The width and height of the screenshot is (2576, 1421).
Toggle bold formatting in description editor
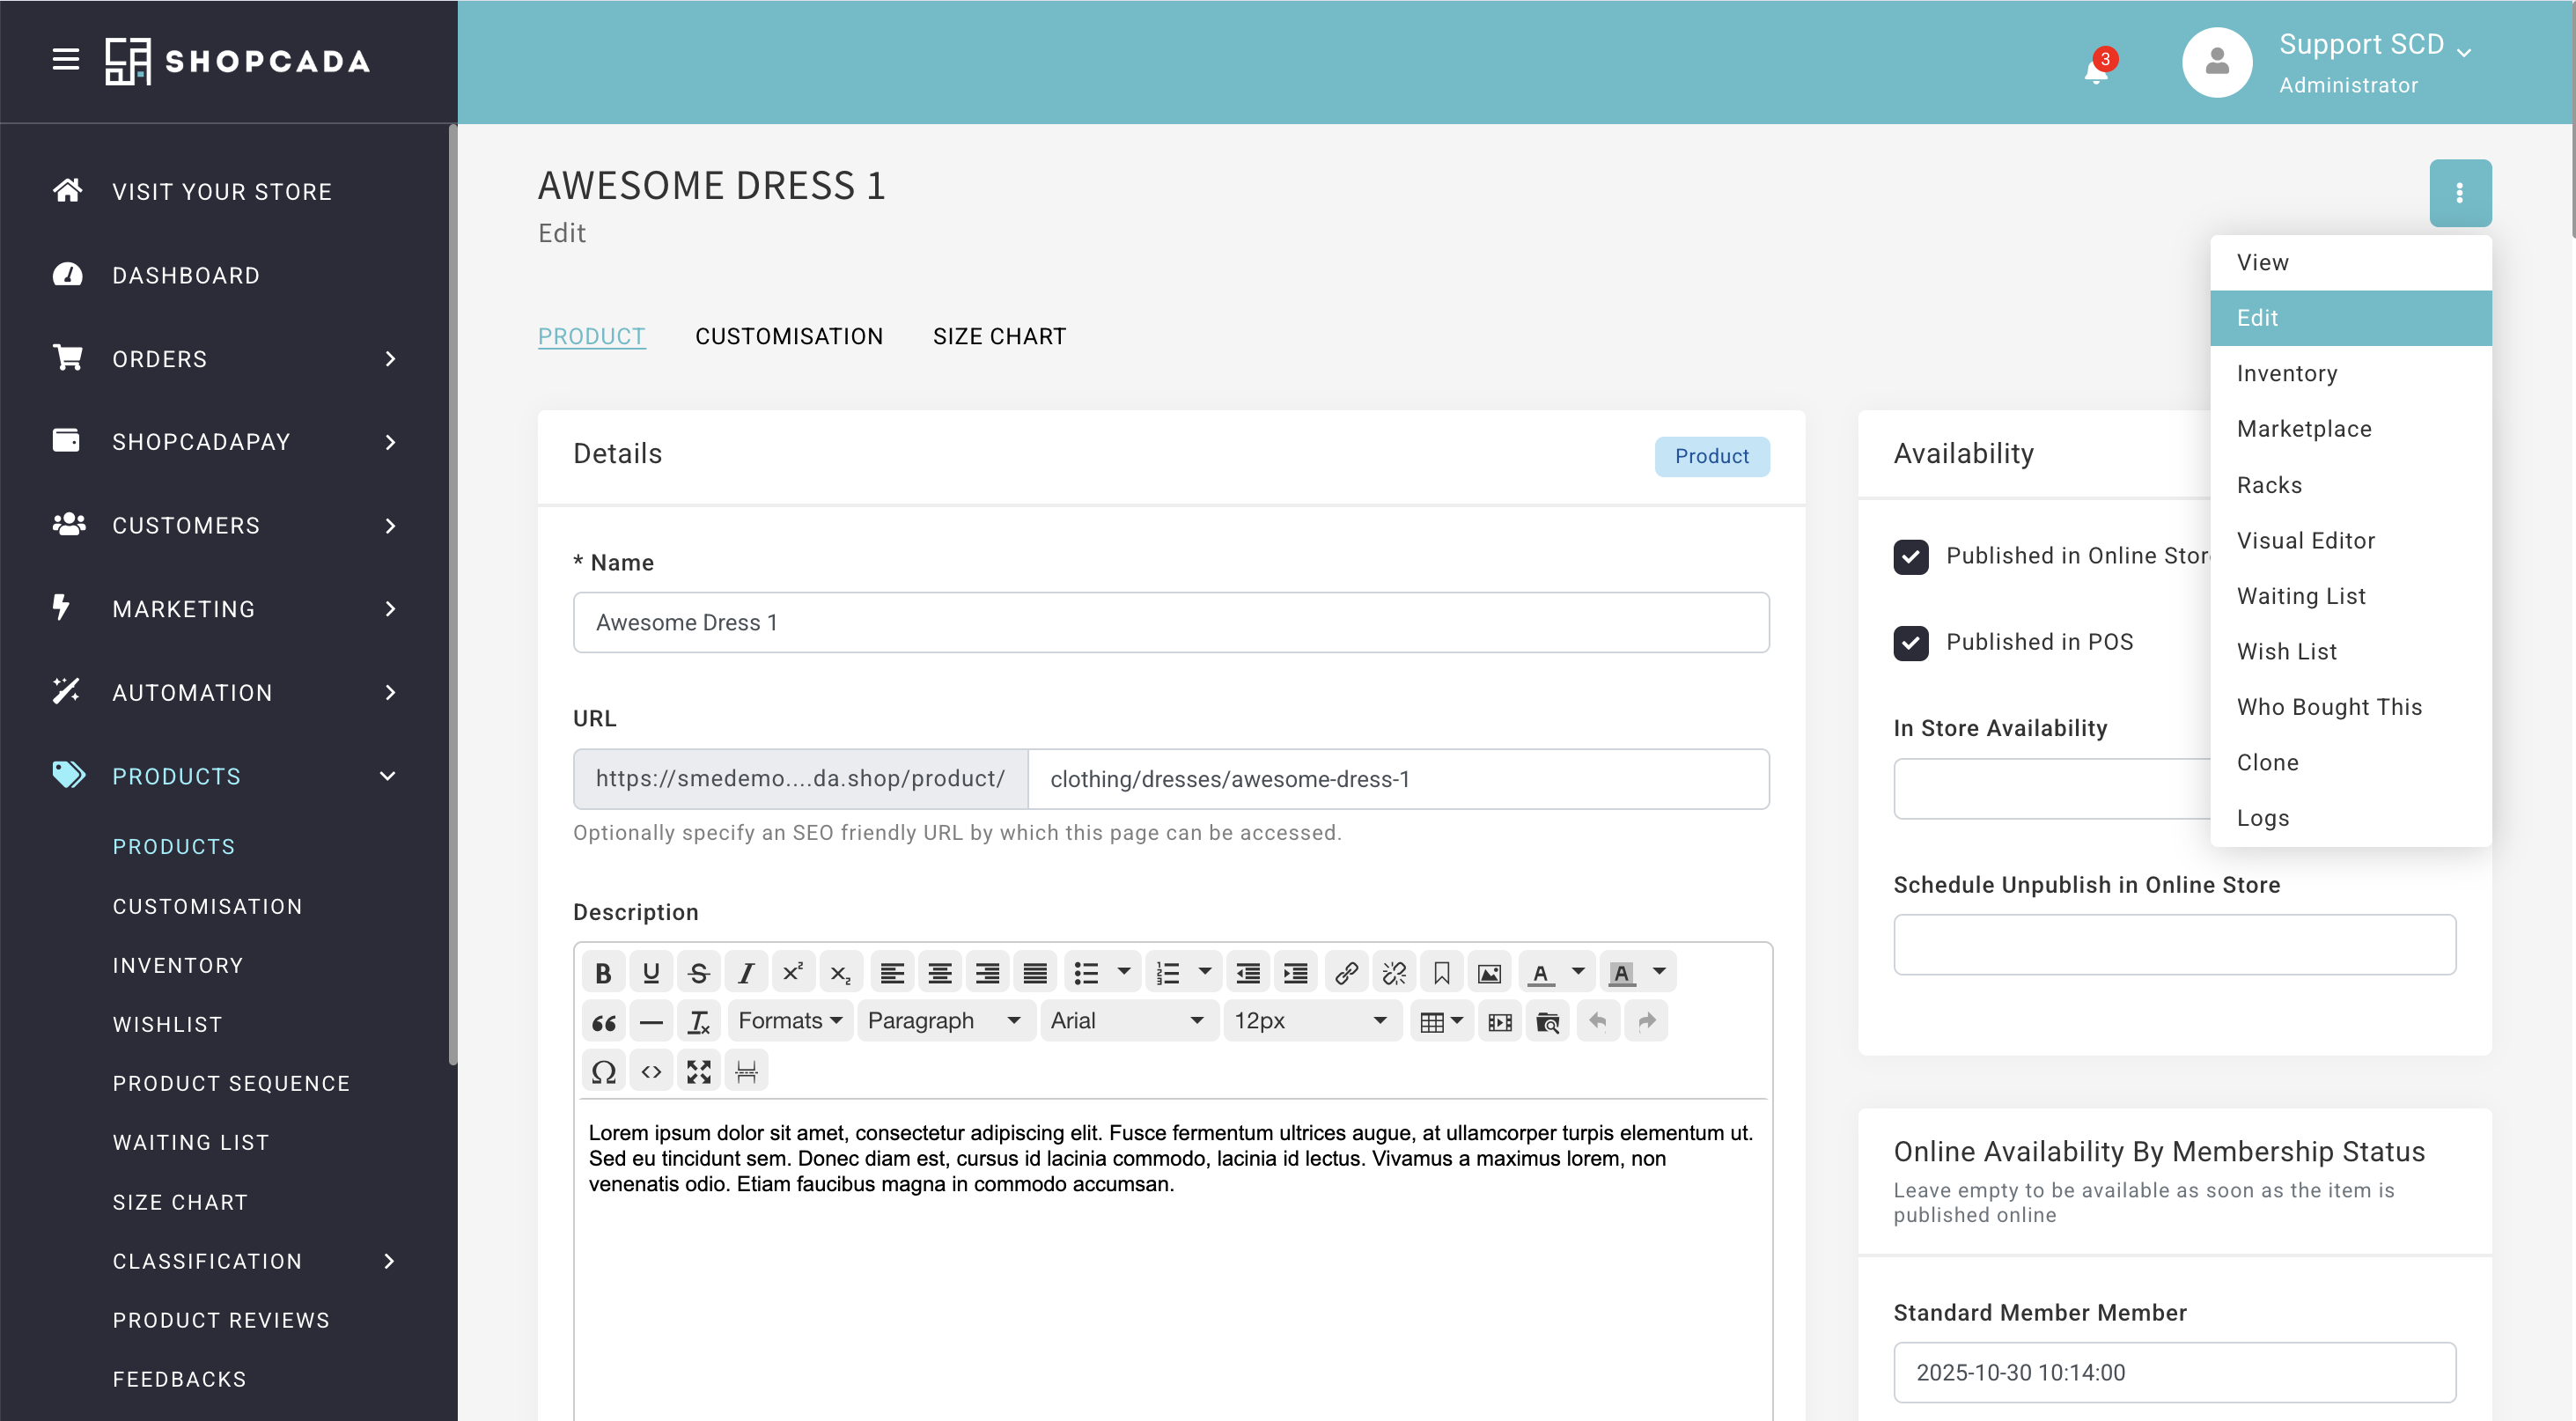tap(603, 972)
